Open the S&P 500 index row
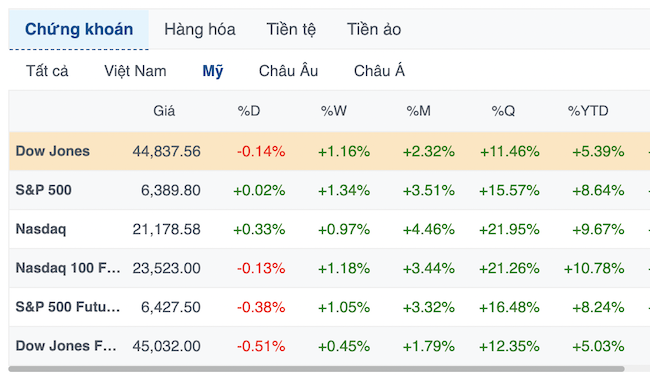This screenshot has height=379, width=650. tap(329, 190)
